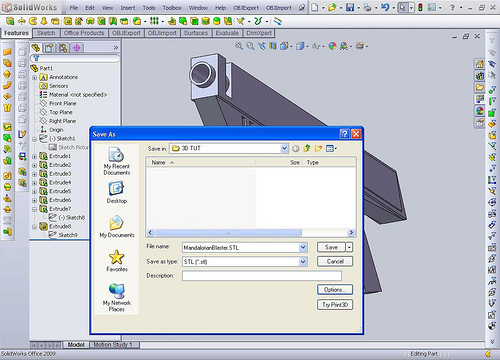This screenshot has height=360, width=500.
Task: Click the Options... button
Action: (x=335, y=290)
